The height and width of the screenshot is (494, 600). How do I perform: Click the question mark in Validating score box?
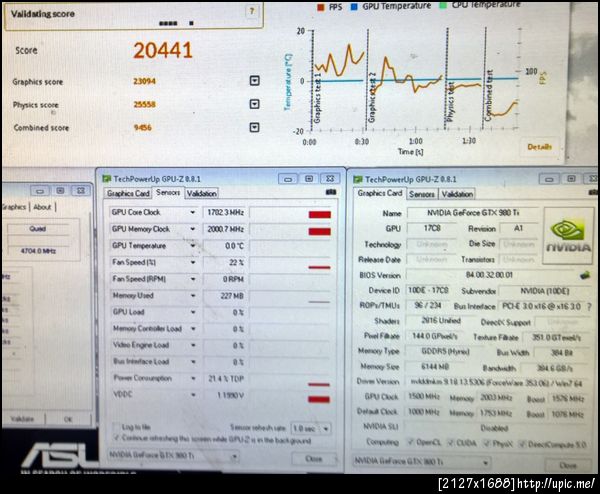point(252,11)
